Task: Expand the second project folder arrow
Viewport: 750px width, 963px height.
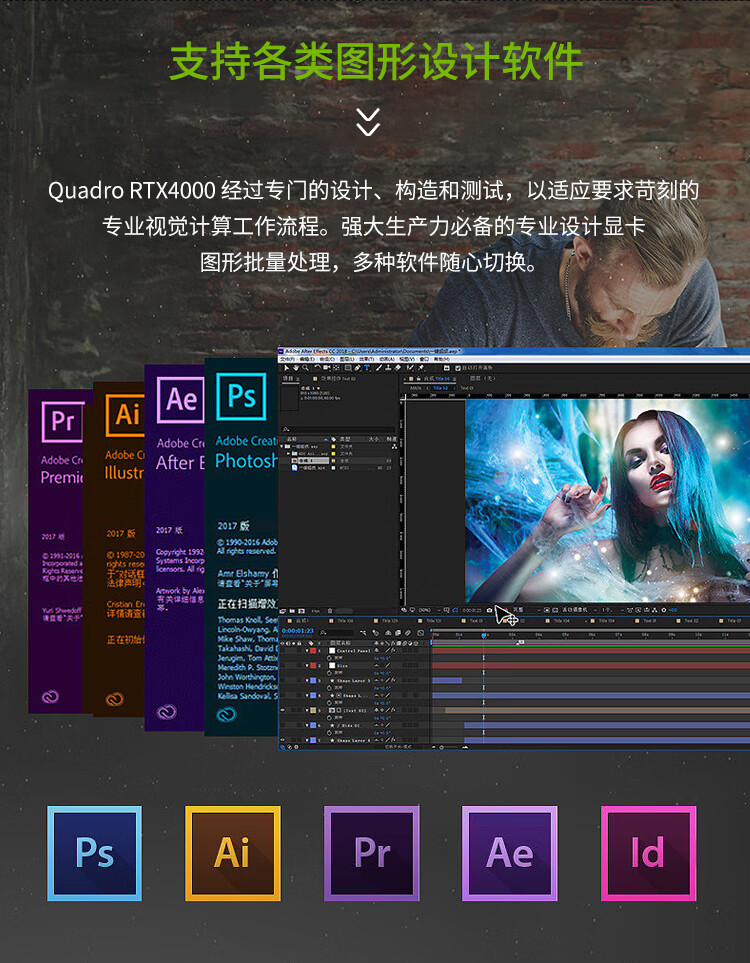Action: (x=289, y=453)
